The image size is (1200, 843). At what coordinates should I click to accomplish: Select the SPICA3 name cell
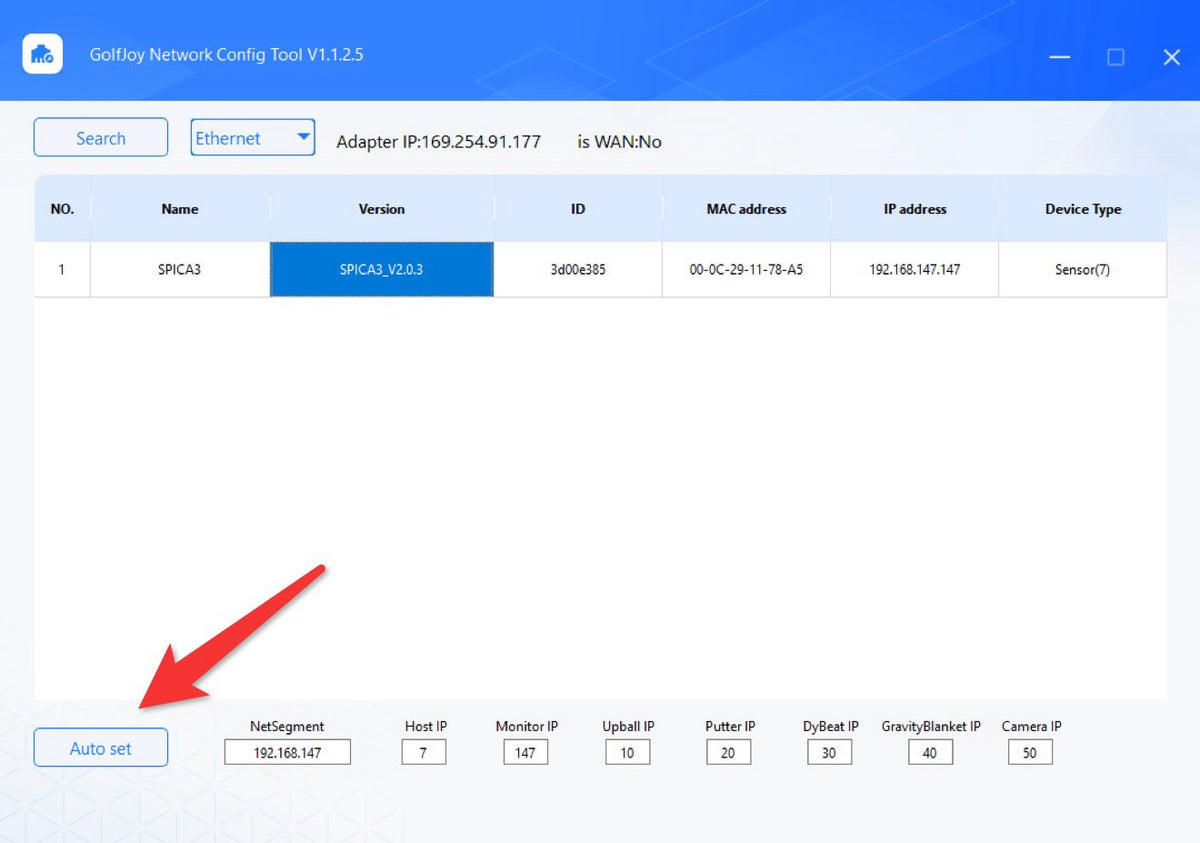tap(180, 269)
